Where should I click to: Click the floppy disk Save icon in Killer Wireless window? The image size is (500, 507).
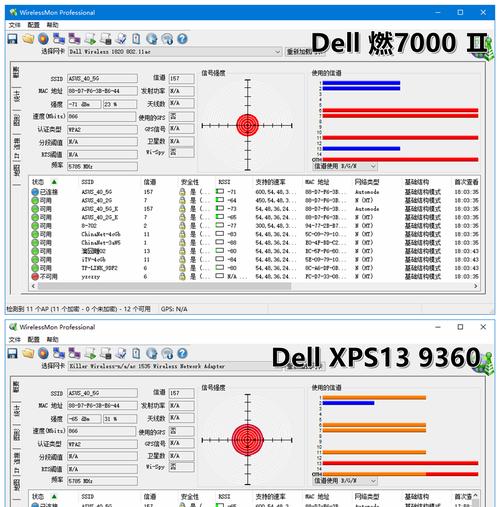[x=12, y=353]
